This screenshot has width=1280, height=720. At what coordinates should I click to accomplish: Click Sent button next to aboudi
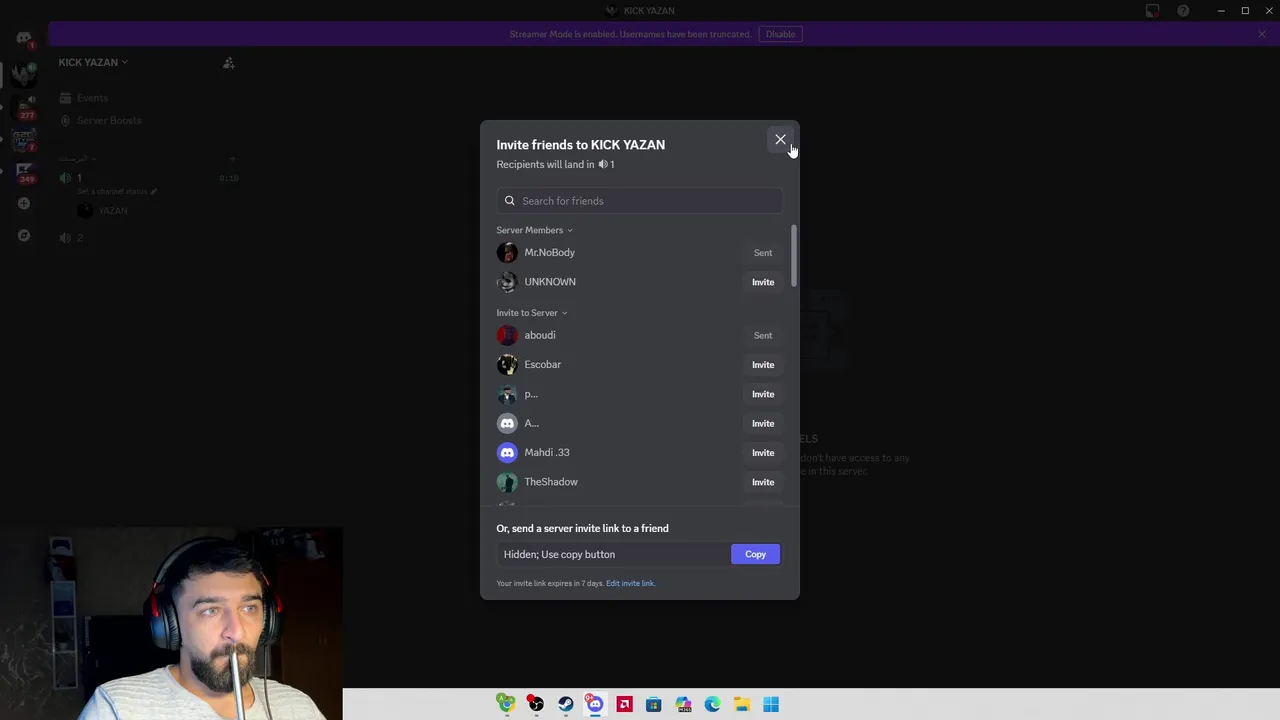tap(763, 336)
